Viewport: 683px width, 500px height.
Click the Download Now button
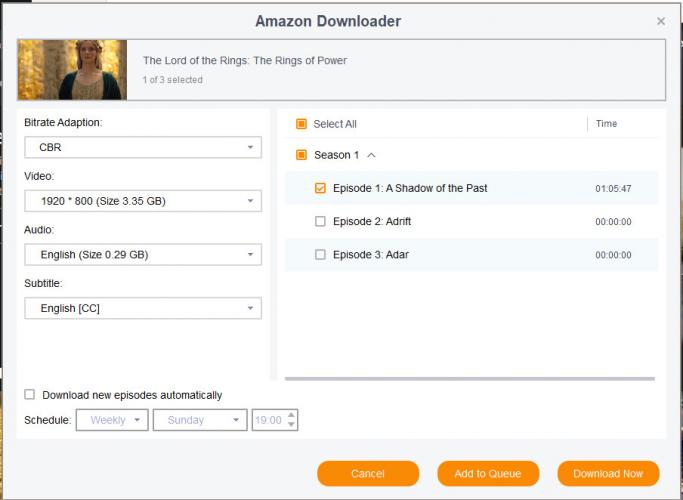[608, 473]
